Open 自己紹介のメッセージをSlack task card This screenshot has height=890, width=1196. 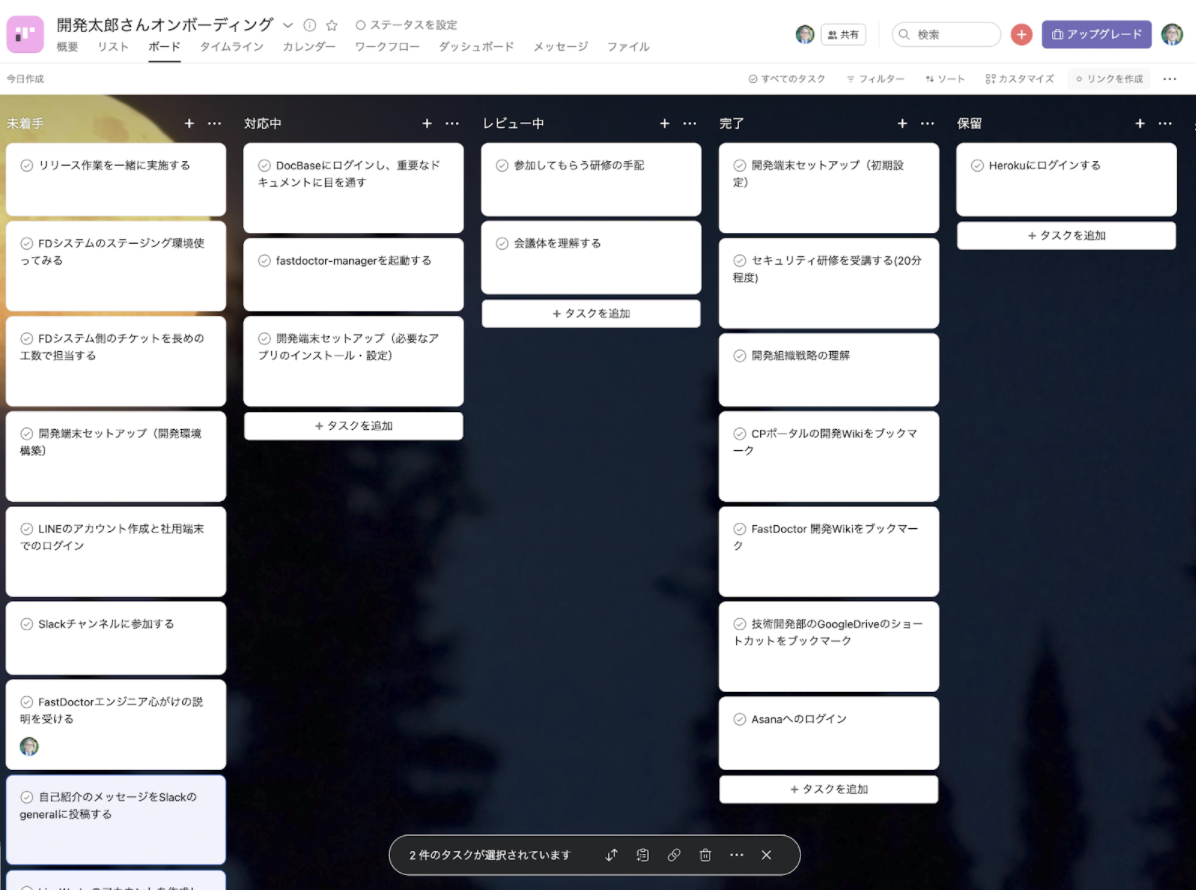tap(116, 820)
